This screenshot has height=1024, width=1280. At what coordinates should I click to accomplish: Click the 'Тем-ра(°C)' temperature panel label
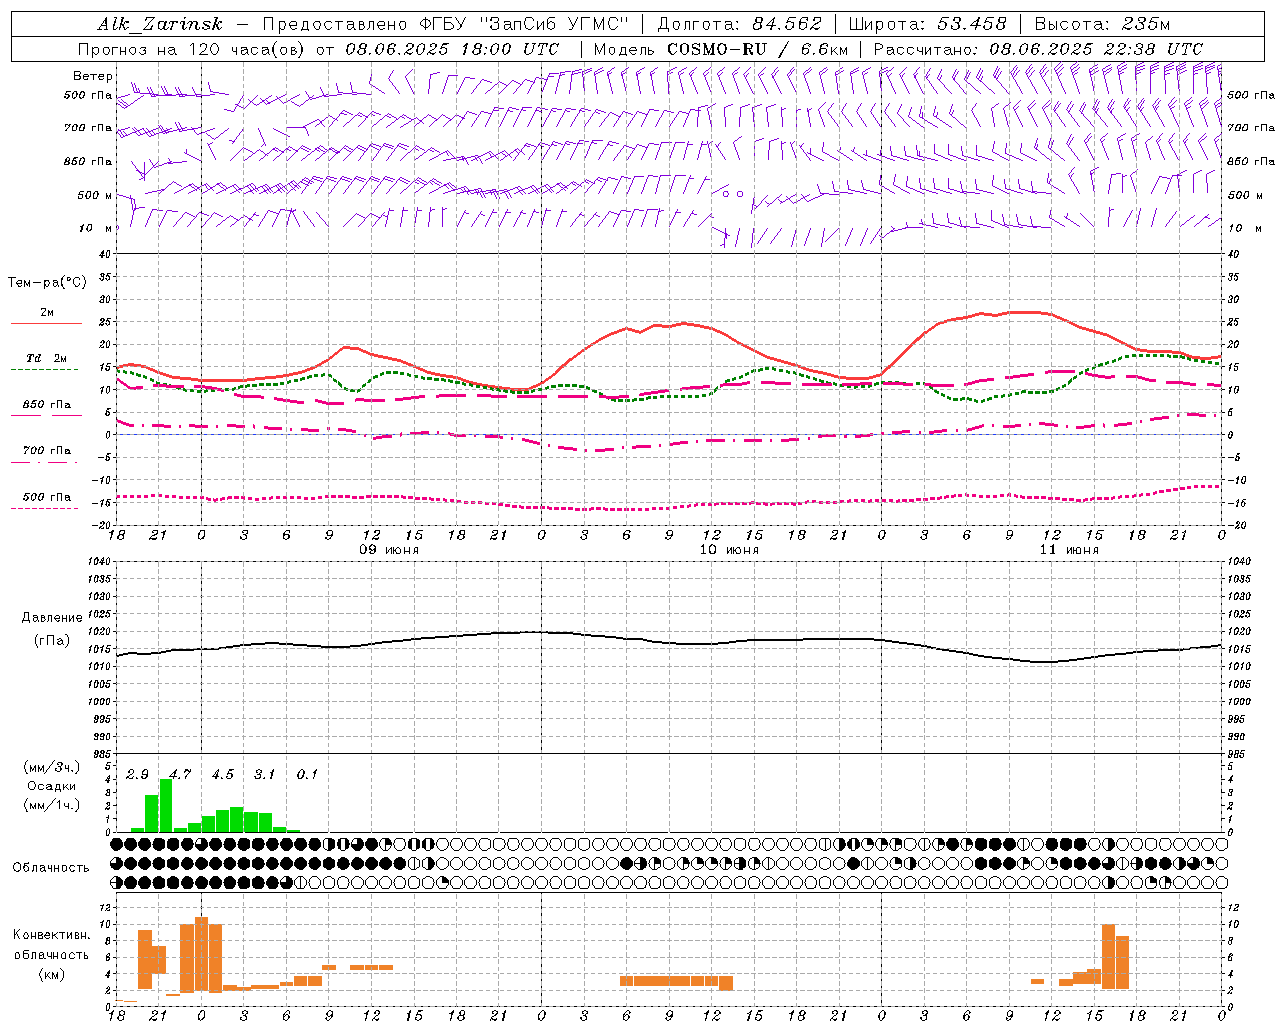click(x=48, y=283)
